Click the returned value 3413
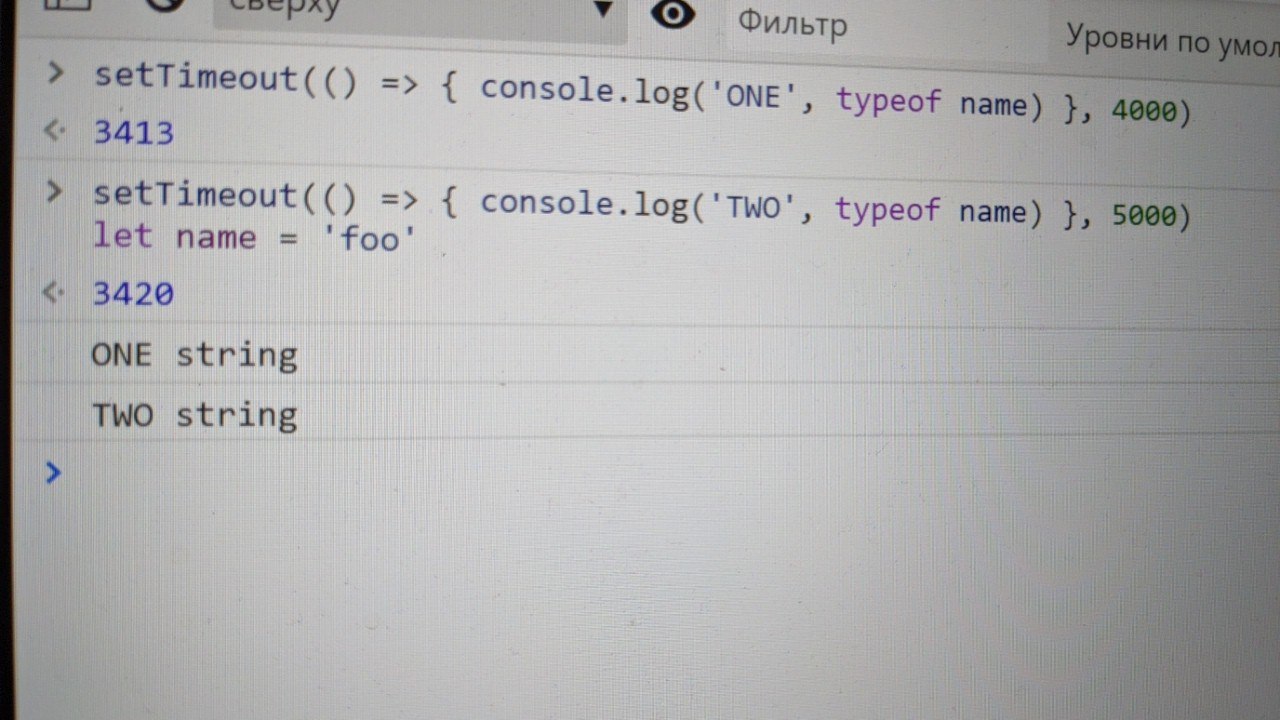 tap(133, 133)
